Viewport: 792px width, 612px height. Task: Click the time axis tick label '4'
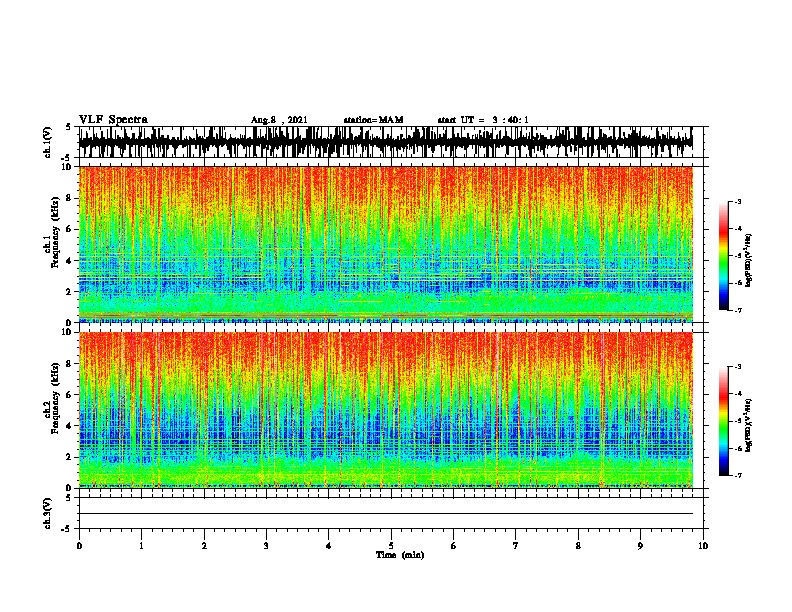[329, 546]
